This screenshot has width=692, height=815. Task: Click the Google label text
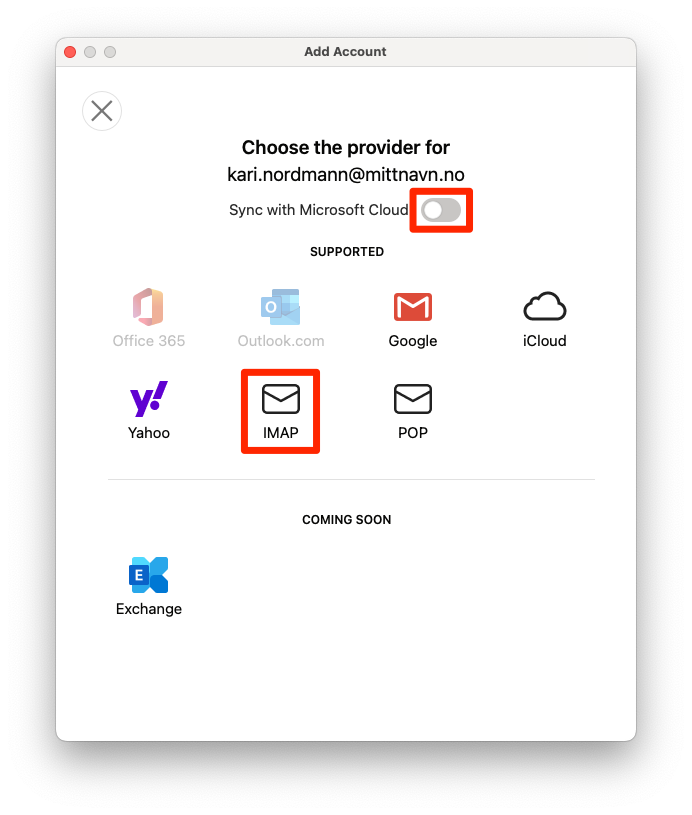click(413, 341)
